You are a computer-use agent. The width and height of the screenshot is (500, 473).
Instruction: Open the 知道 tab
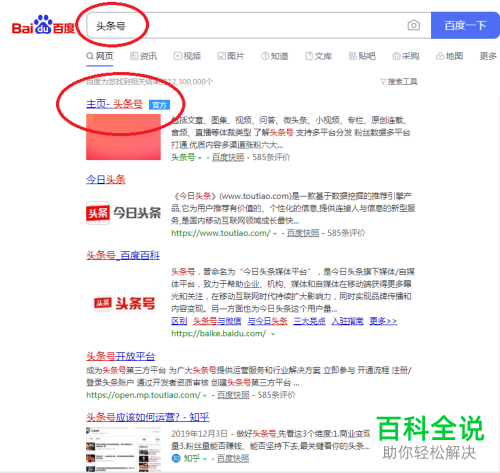pos(275,56)
